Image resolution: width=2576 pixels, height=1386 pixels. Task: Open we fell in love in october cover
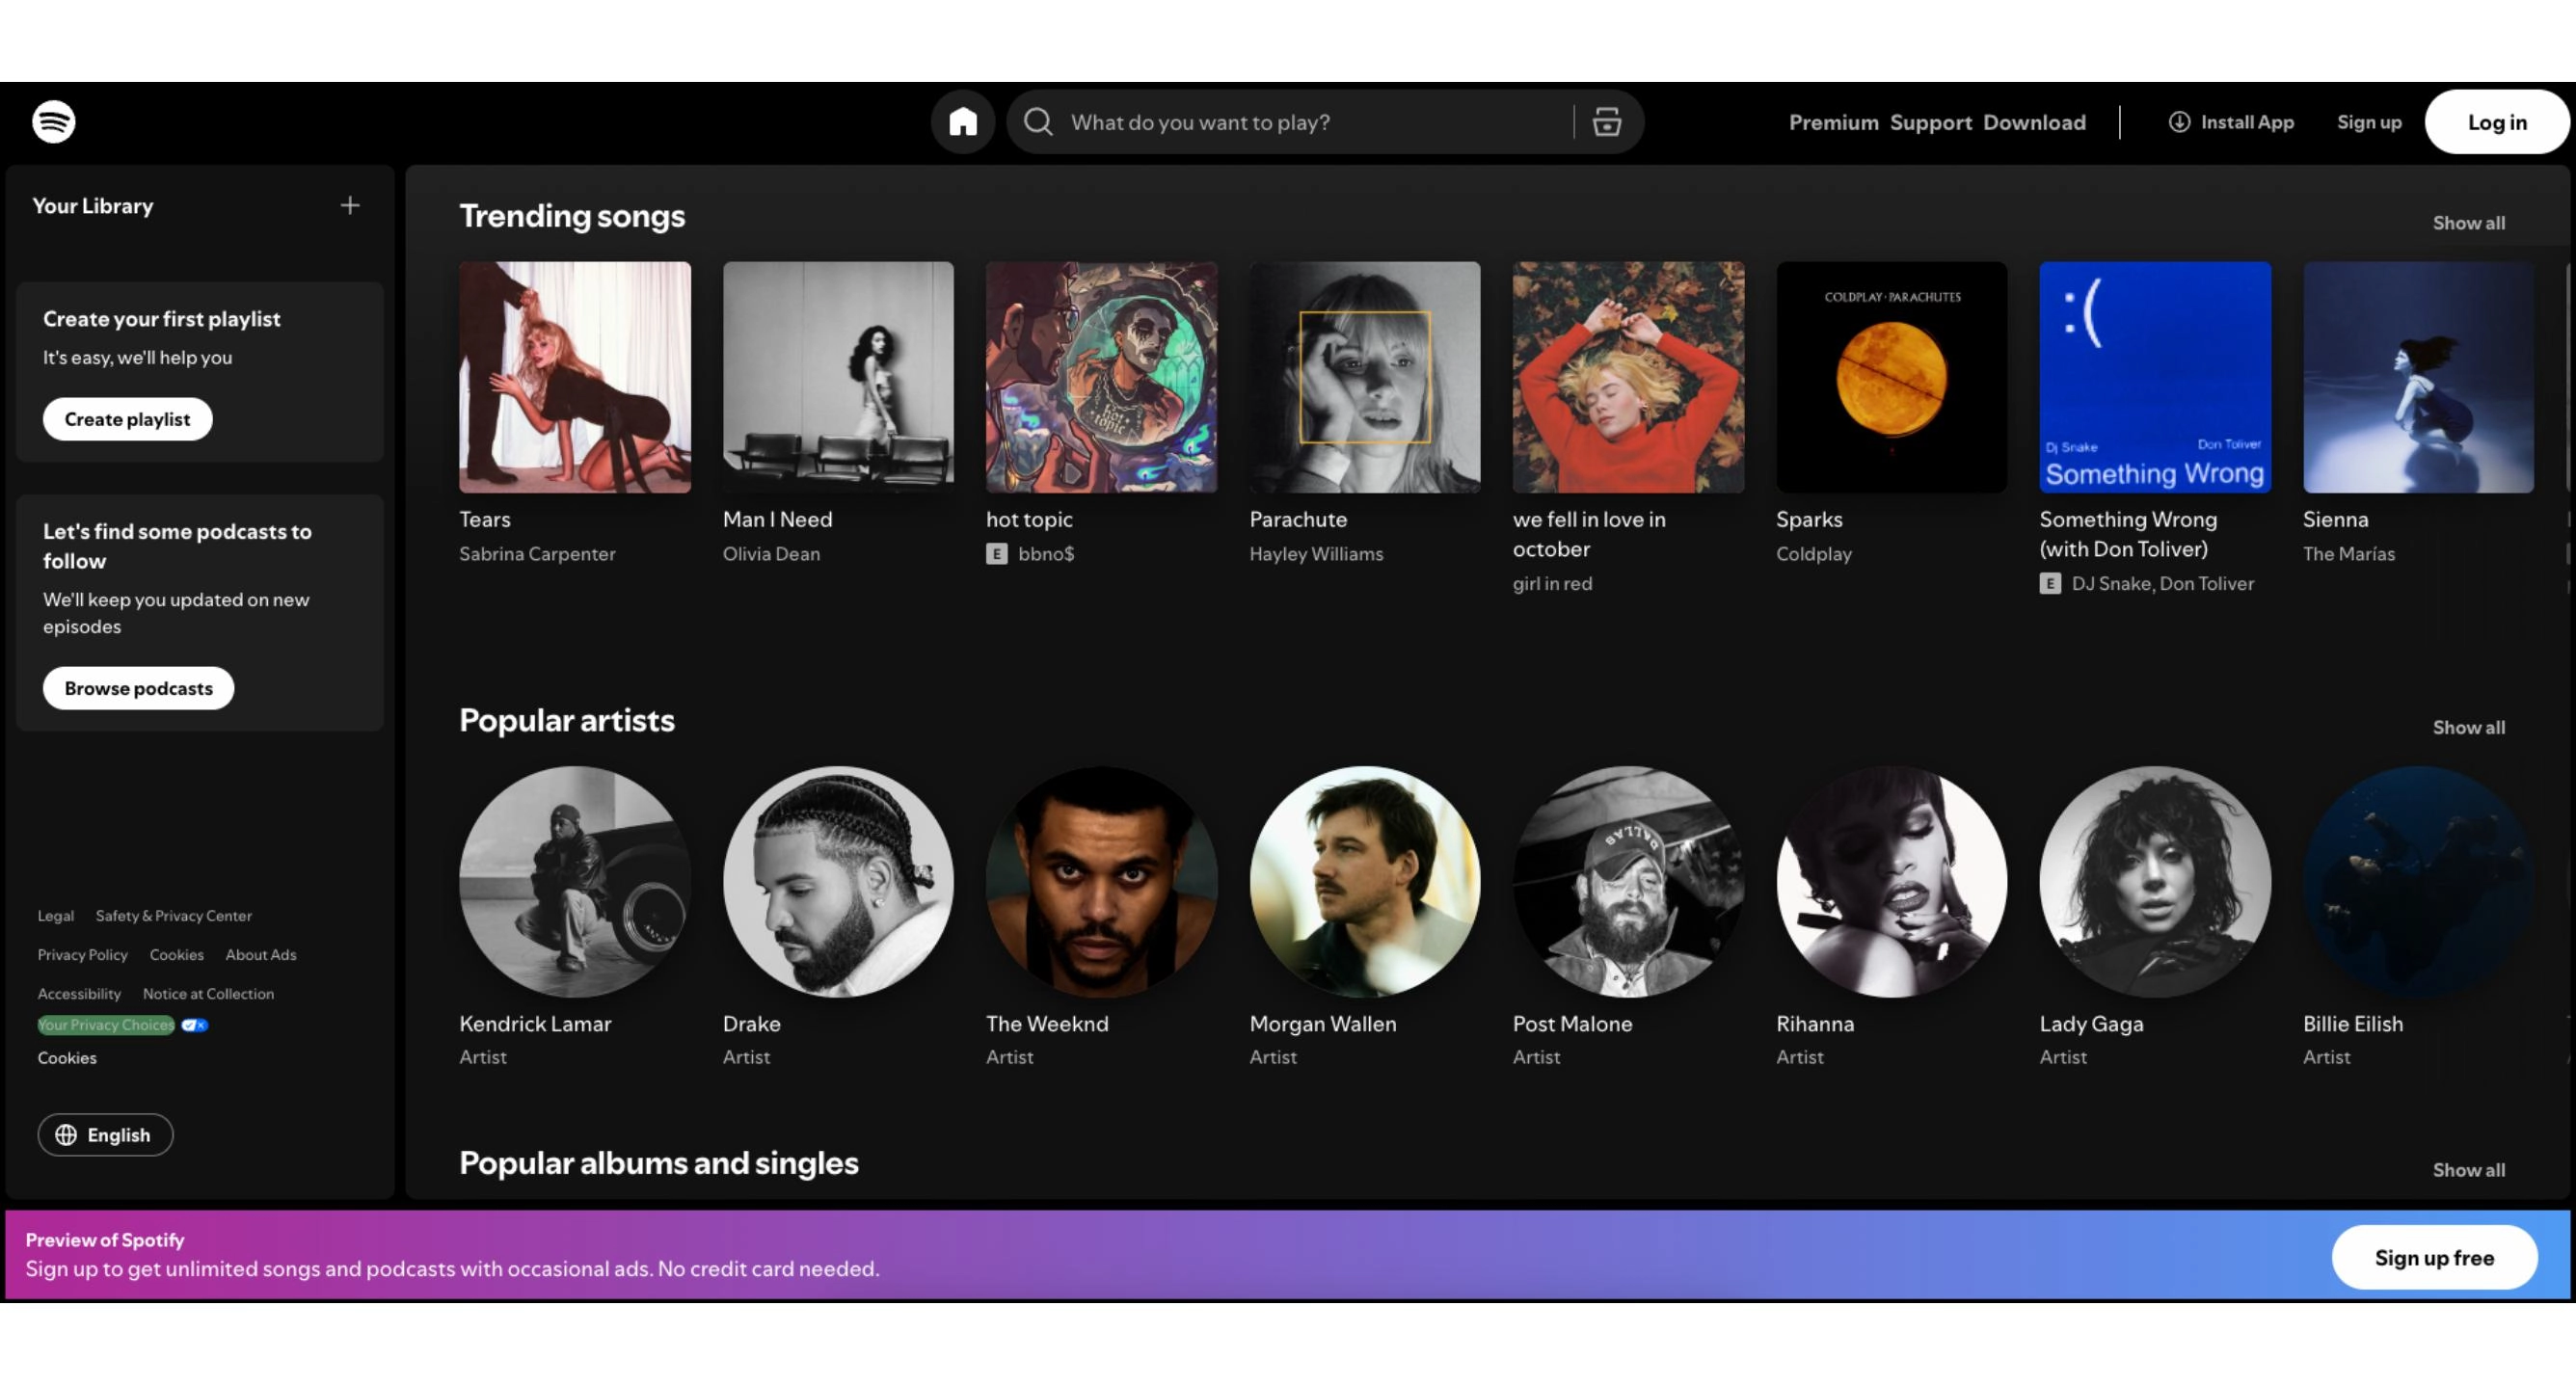1628,377
